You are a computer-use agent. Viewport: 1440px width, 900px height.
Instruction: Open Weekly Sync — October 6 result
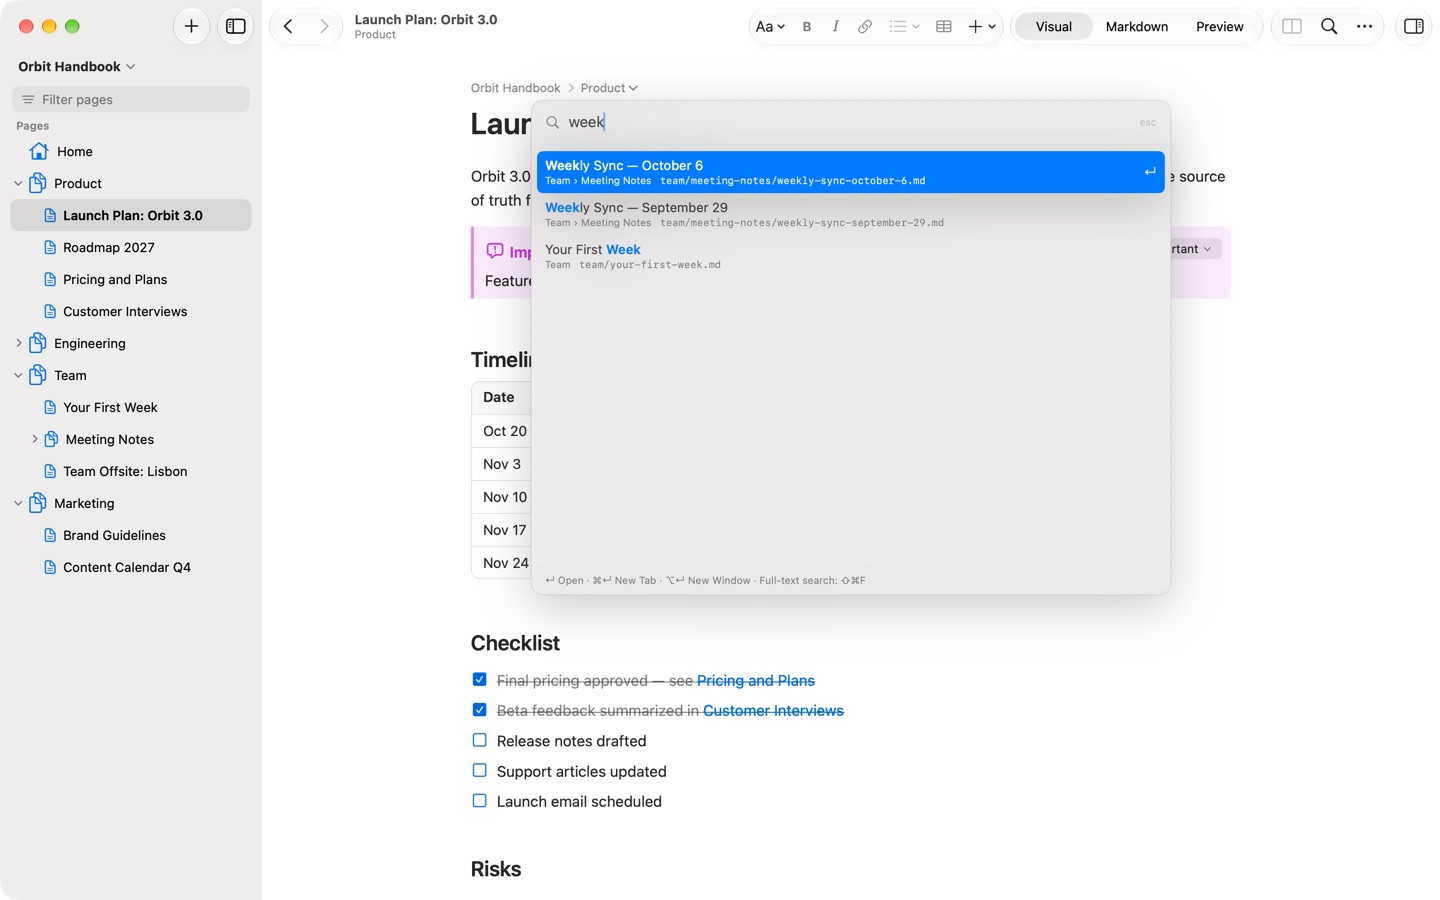coord(850,172)
